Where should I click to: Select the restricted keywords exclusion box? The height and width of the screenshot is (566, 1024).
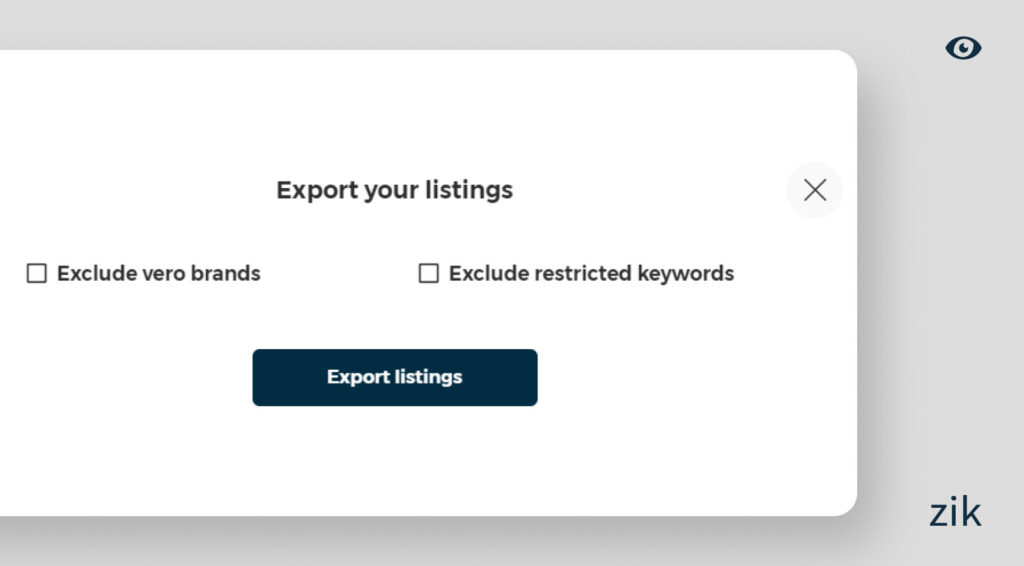pyautogui.click(x=428, y=273)
